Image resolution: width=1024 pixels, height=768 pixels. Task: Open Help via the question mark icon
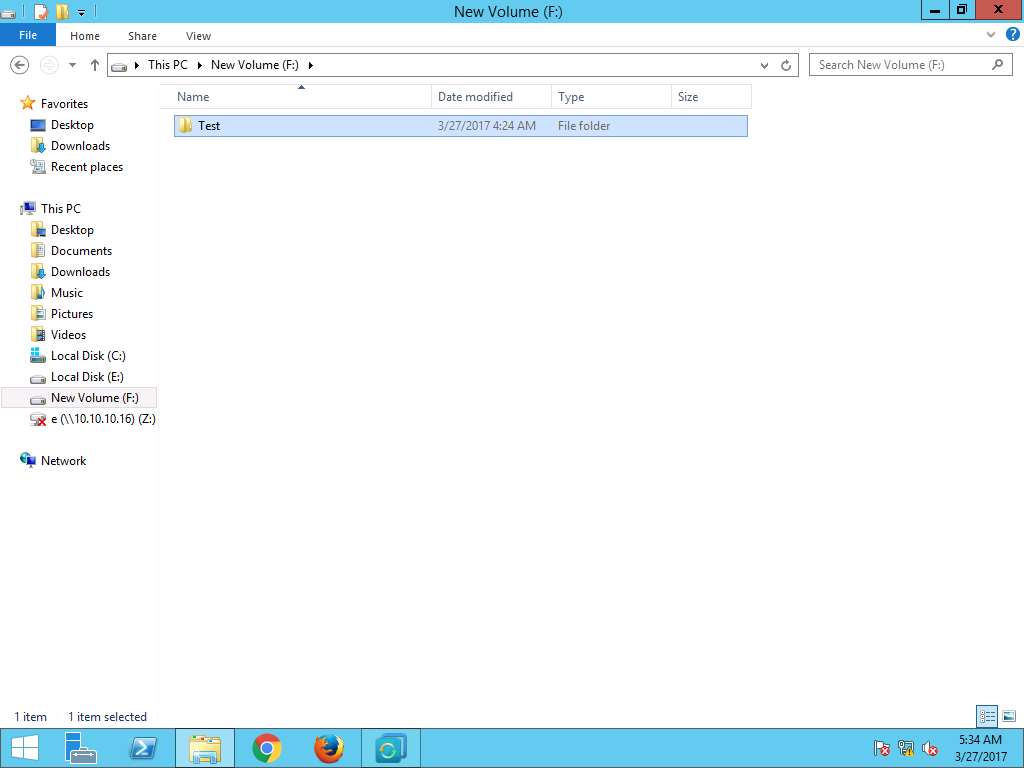tap(1012, 35)
